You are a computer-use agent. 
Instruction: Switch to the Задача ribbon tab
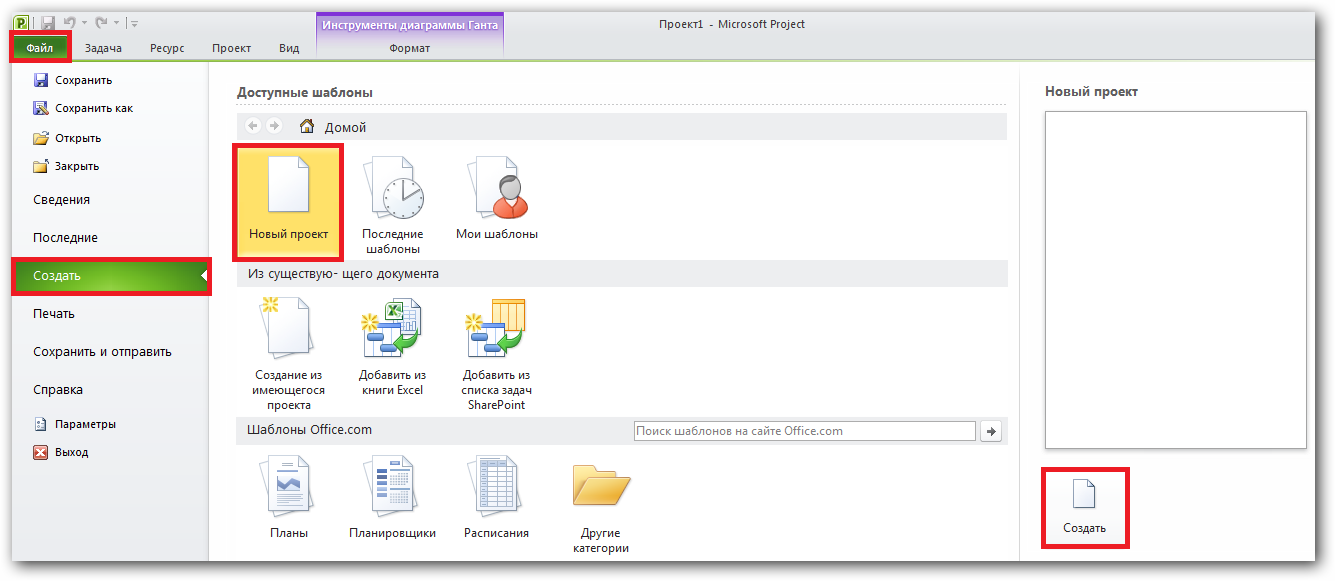pyautogui.click(x=103, y=47)
